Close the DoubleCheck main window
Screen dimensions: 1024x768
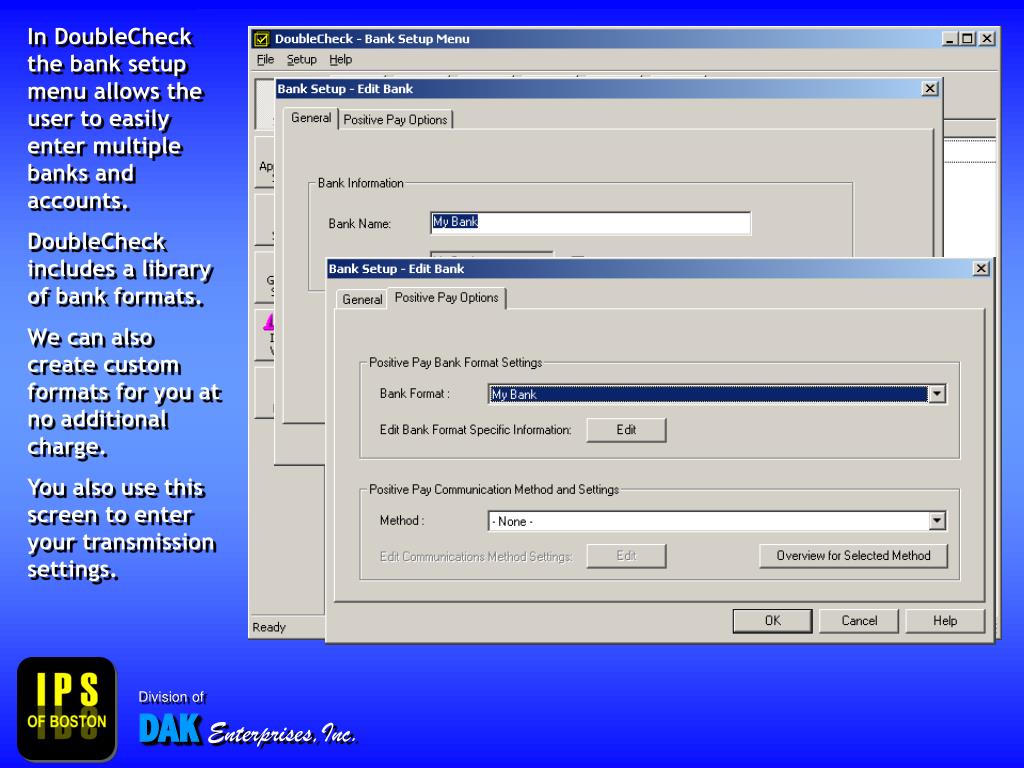click(987, 39)
